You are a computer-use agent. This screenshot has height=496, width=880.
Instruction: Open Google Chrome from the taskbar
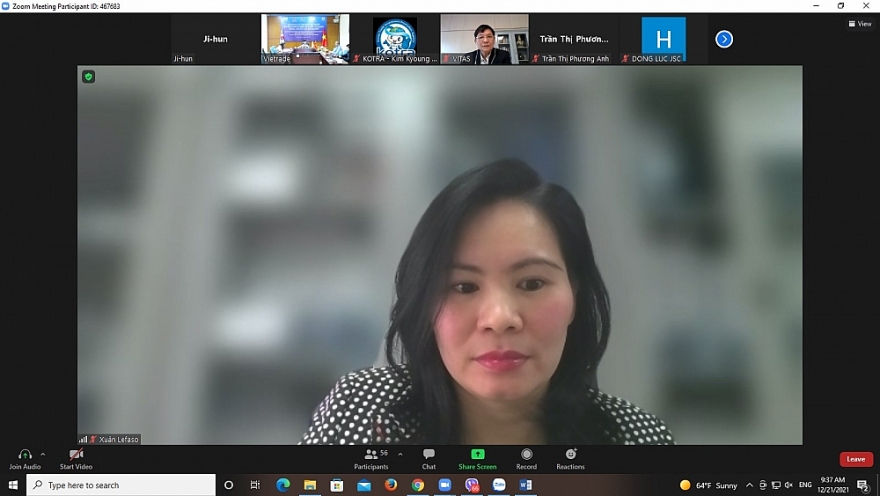(417, 485)
